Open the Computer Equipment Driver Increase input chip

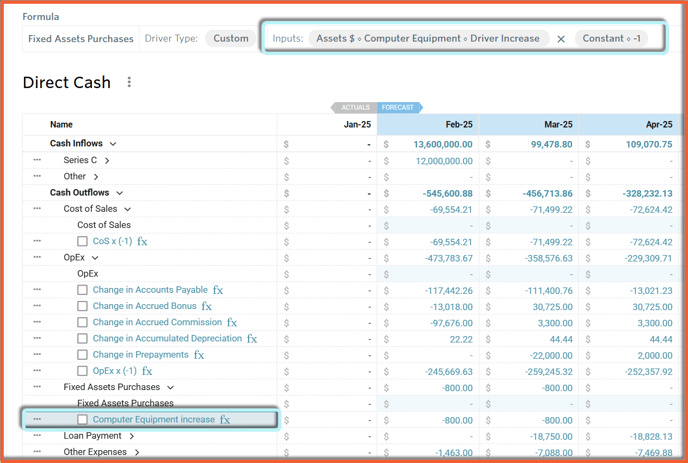[x=428, y=39]
